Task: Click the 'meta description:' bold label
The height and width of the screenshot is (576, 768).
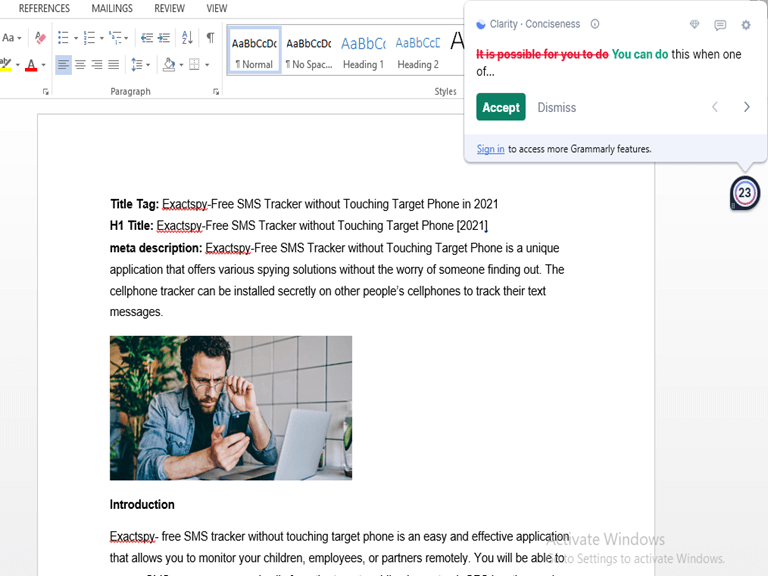Action: point(156,248)
